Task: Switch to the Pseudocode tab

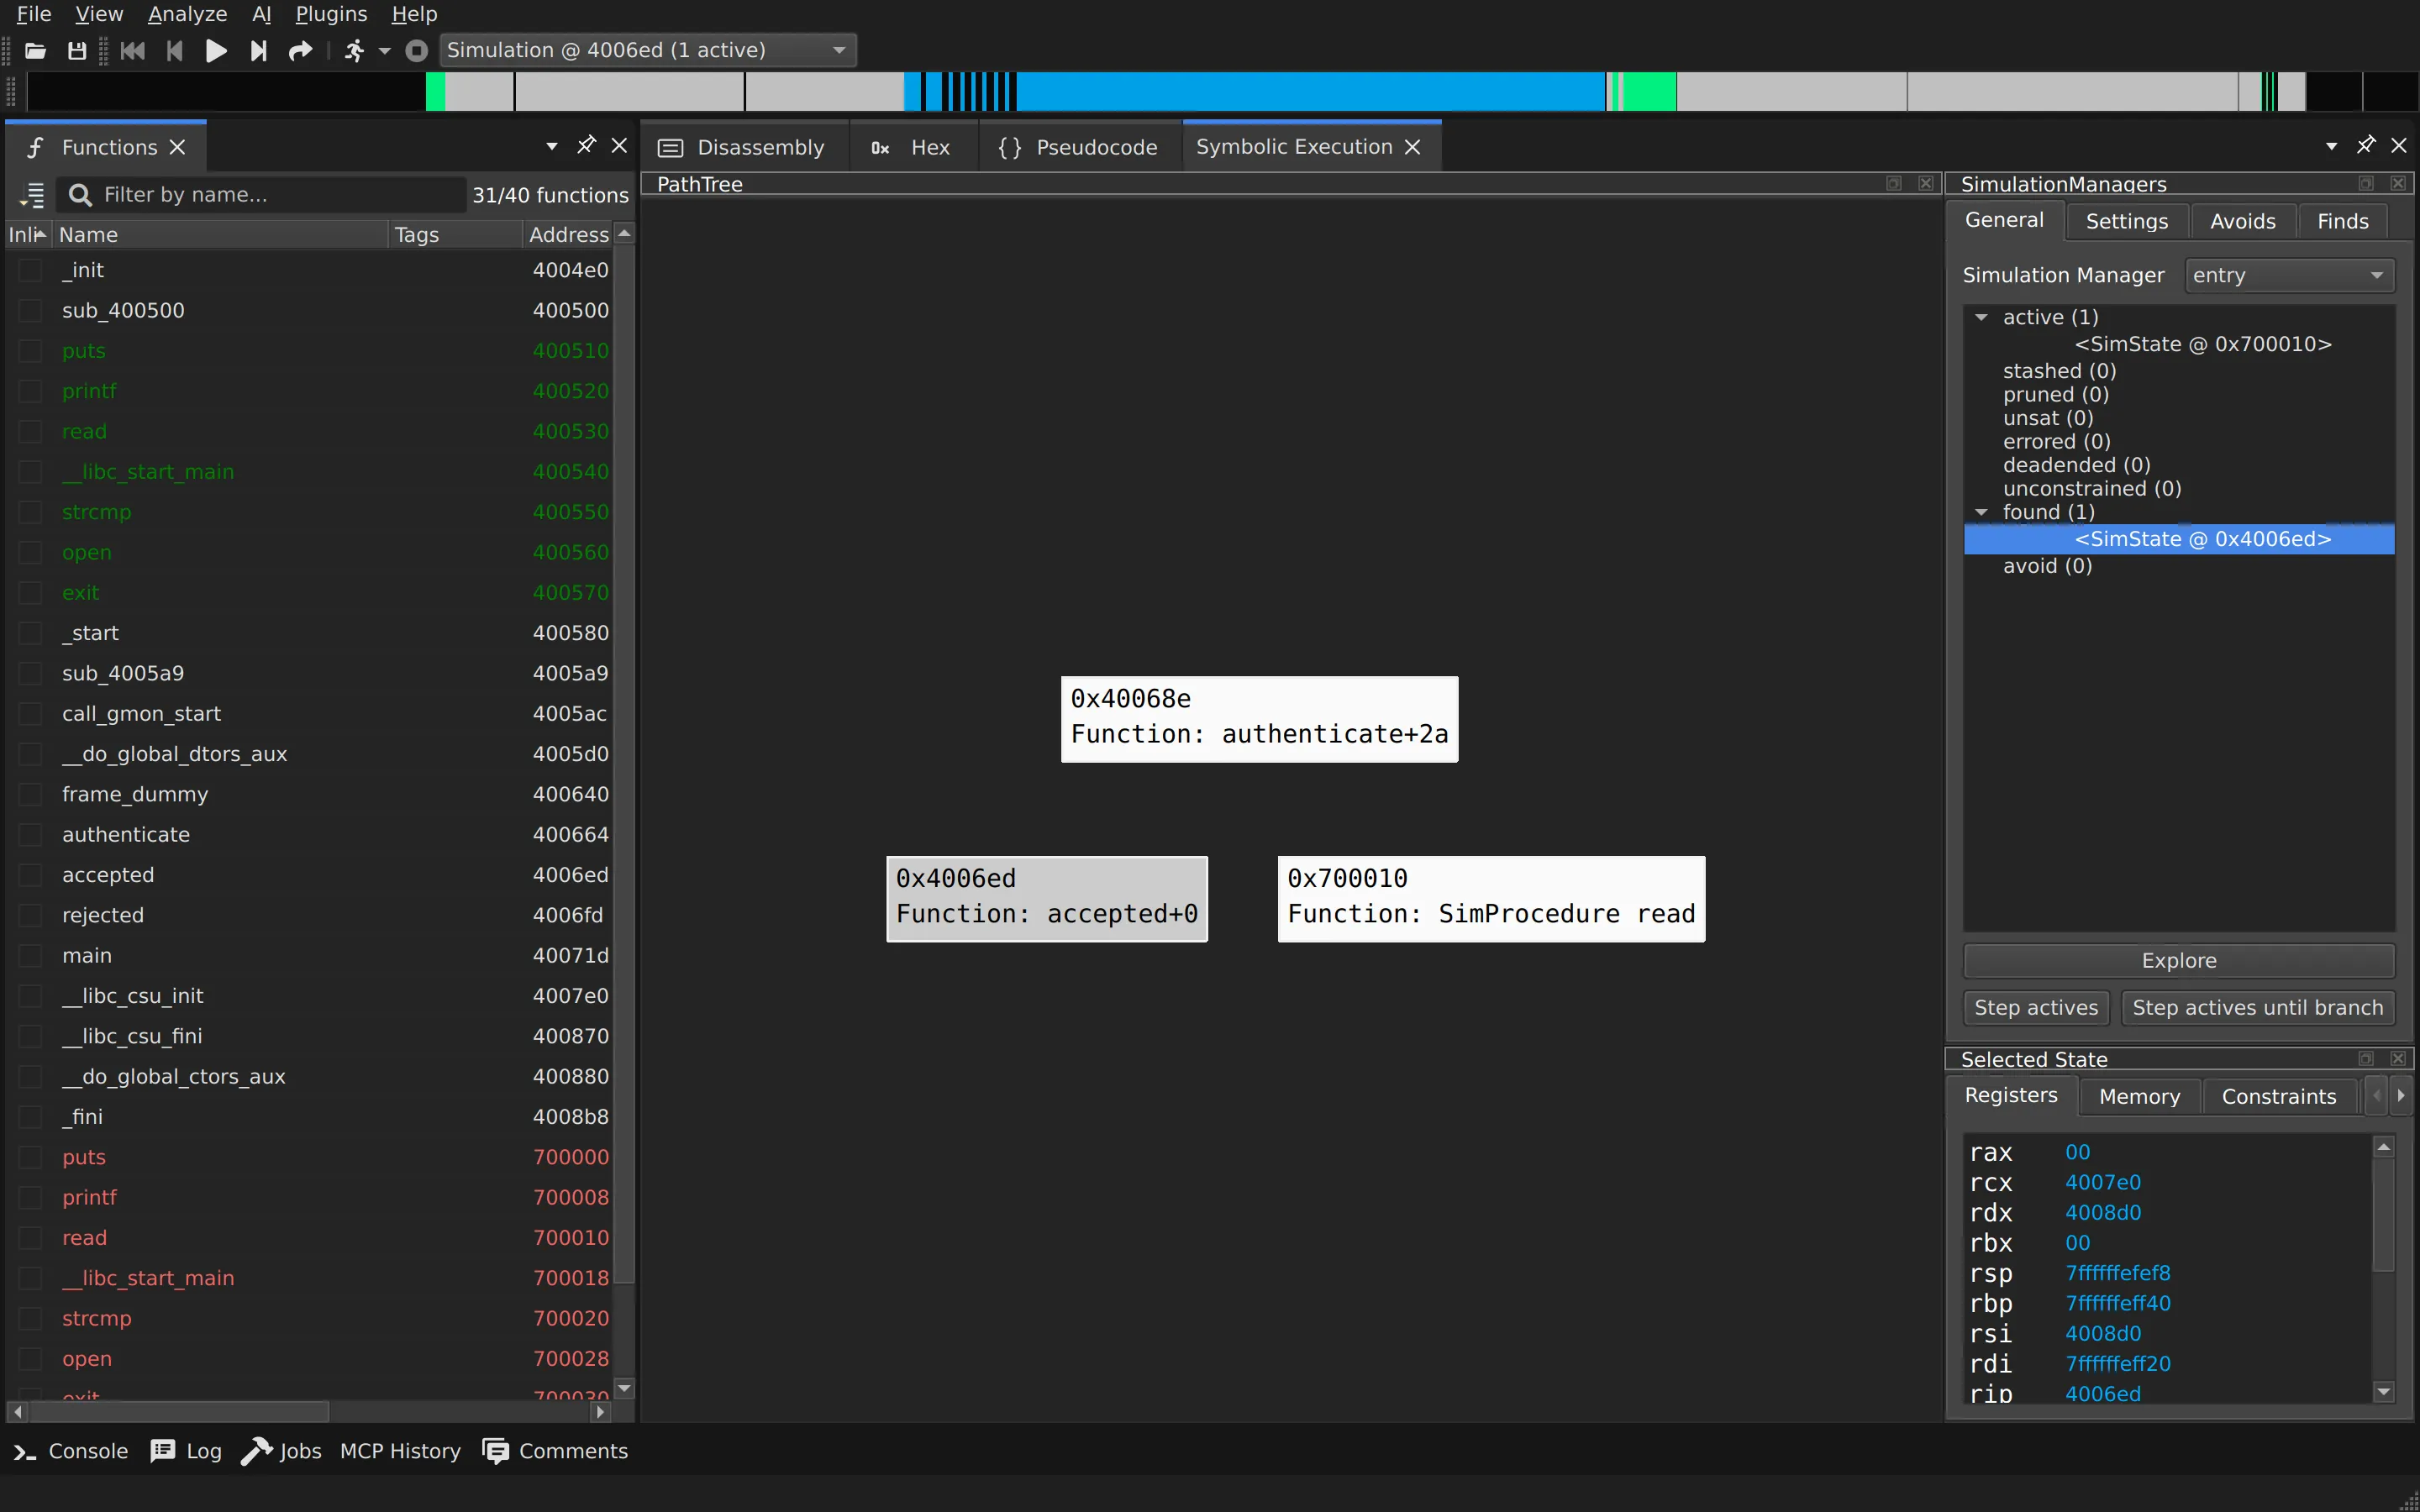Action: (1078, 147)
